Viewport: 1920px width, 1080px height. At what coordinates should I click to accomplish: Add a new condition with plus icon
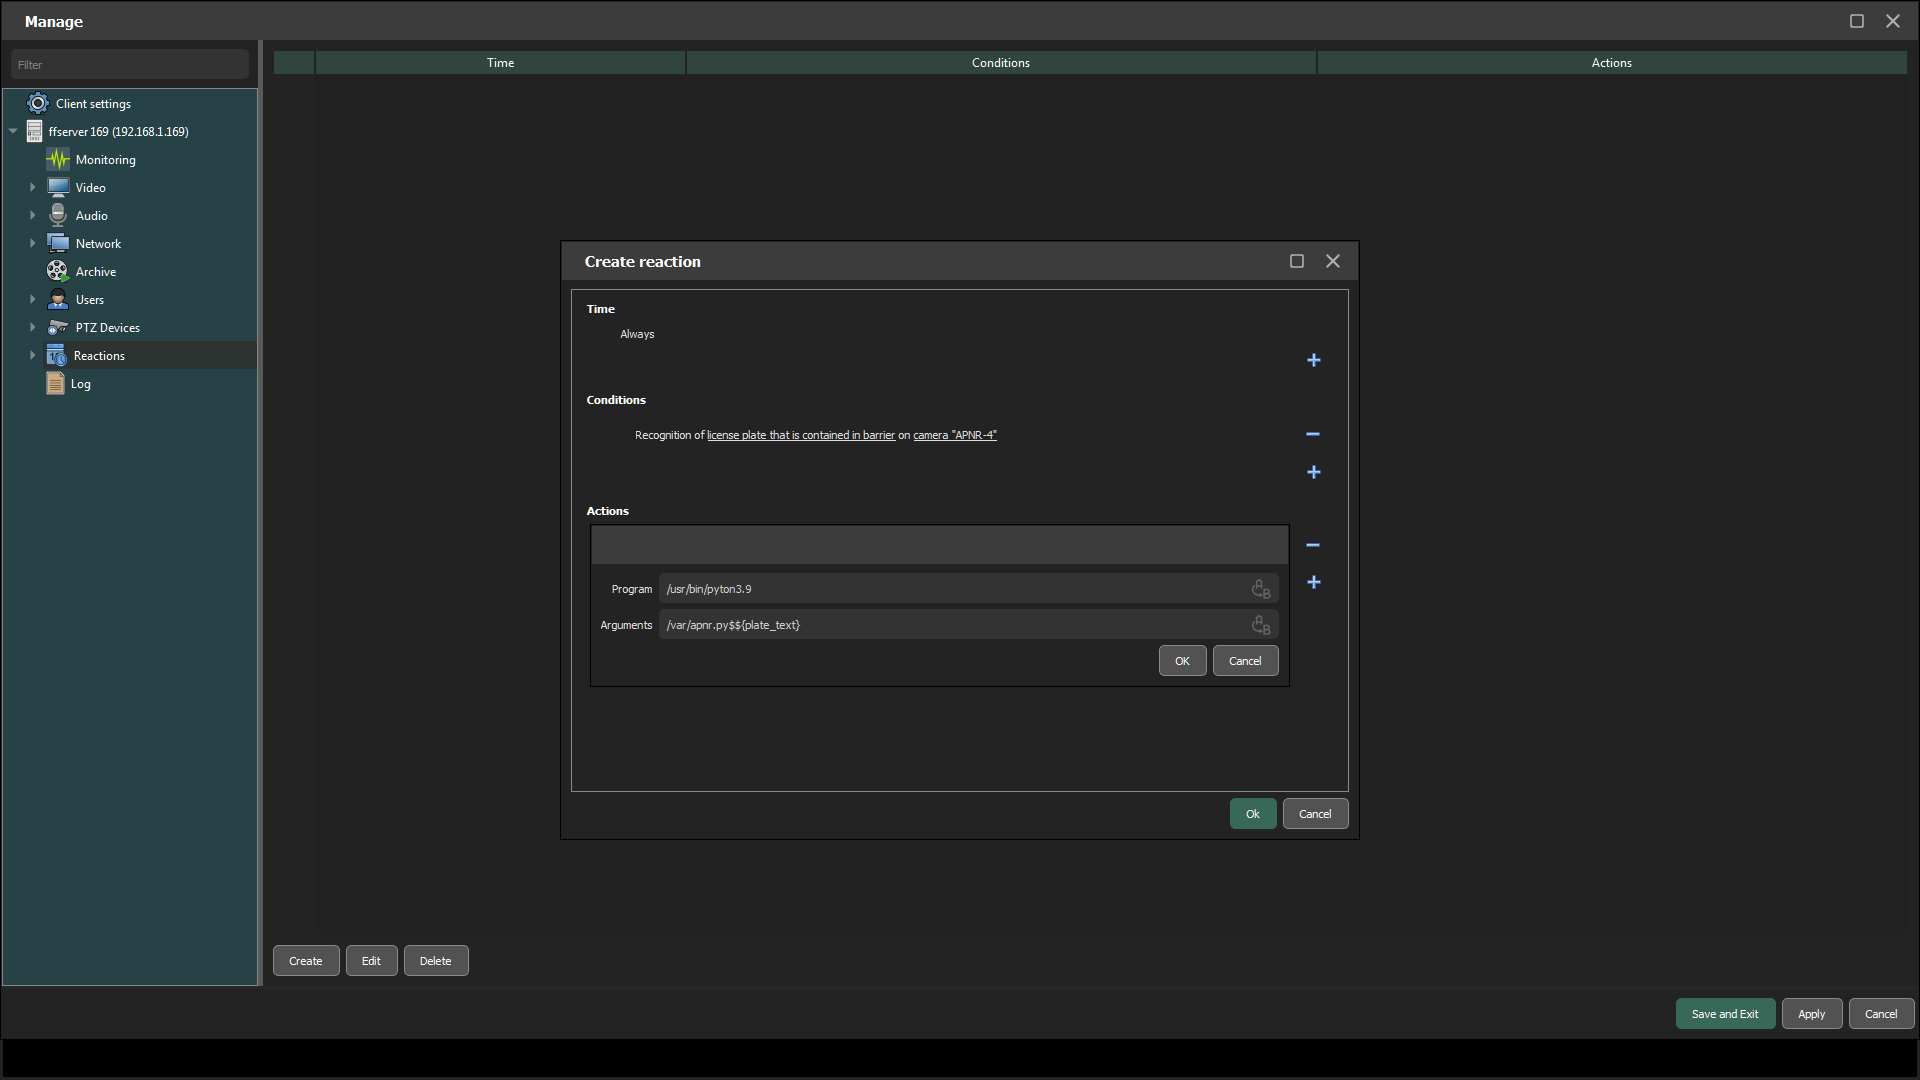point(1314,472)
